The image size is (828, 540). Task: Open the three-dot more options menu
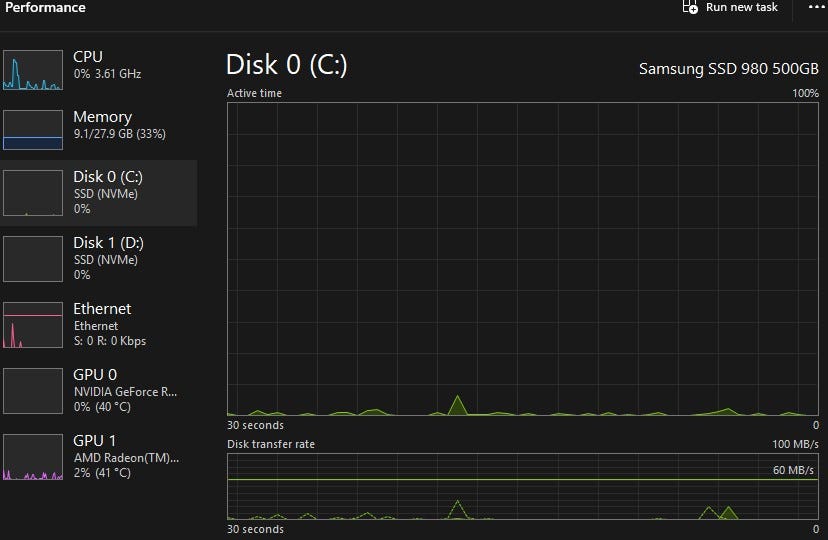[813, 6]
